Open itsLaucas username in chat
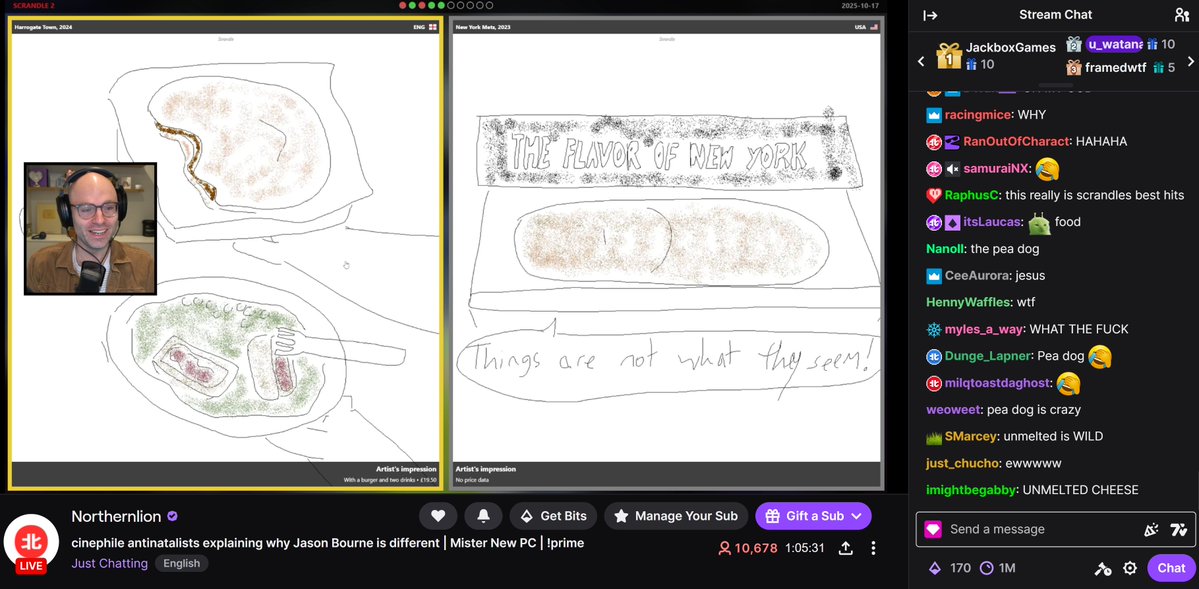Viewport: 1199px width, 589px height. click(991, 222)
